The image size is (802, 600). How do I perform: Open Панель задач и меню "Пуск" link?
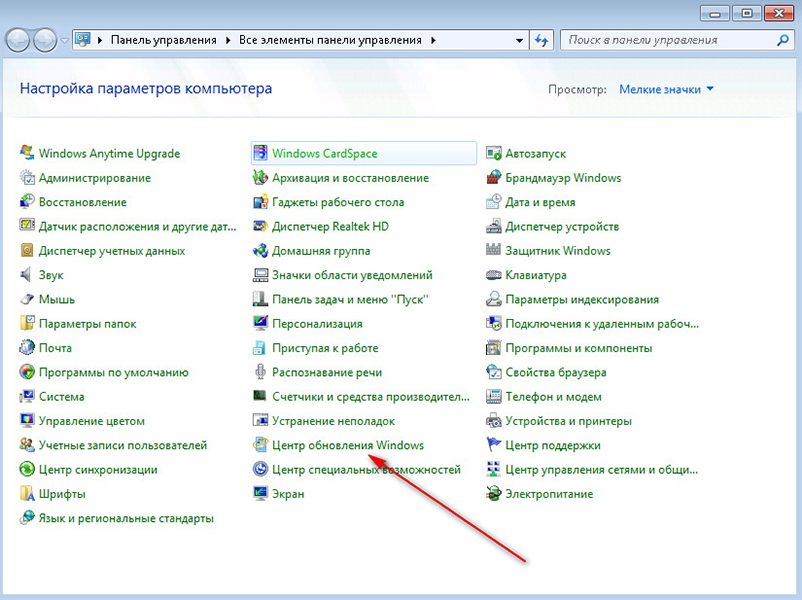350,299
